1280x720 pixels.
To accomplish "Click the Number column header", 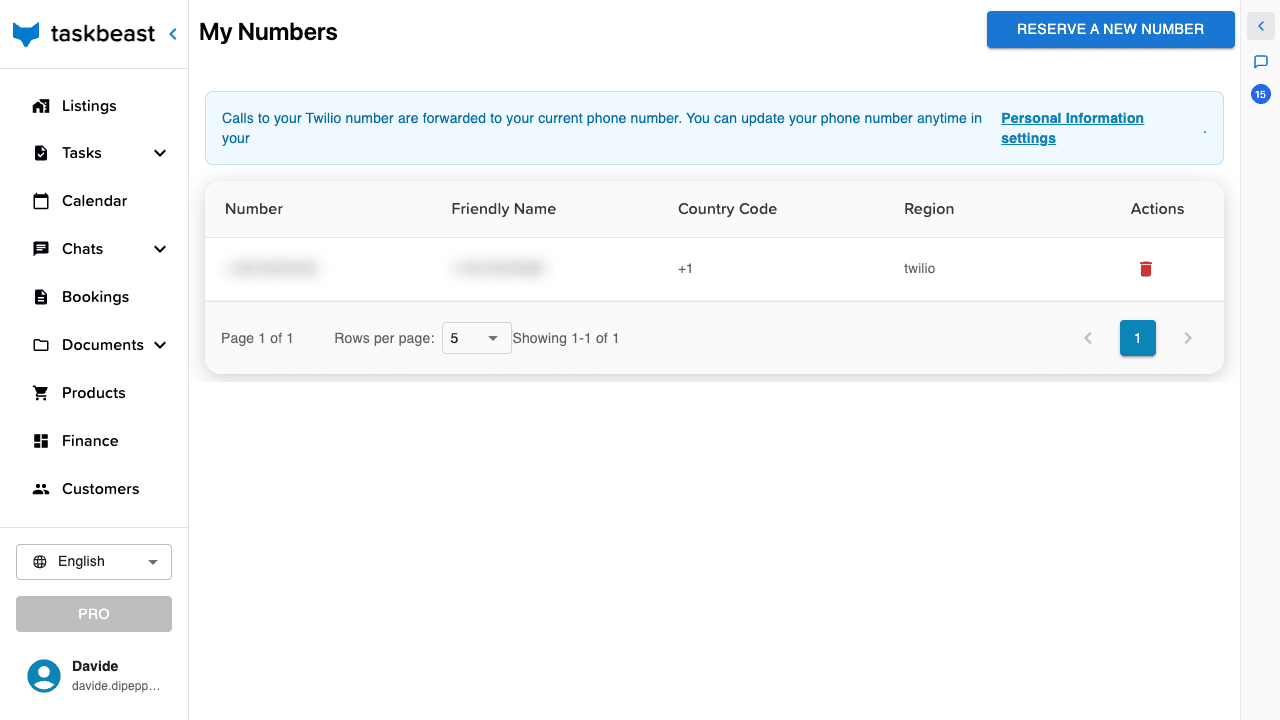I will point(254,209).
